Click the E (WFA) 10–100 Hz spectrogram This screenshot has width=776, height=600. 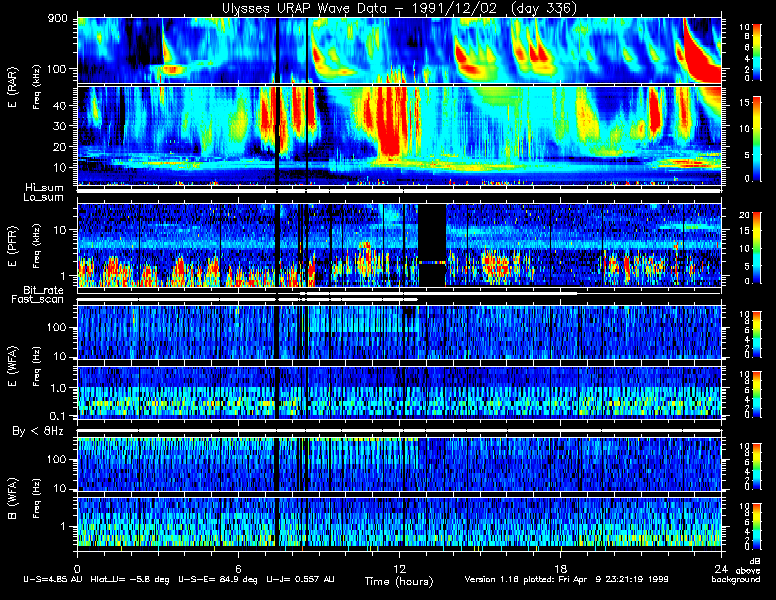(399, 332)
